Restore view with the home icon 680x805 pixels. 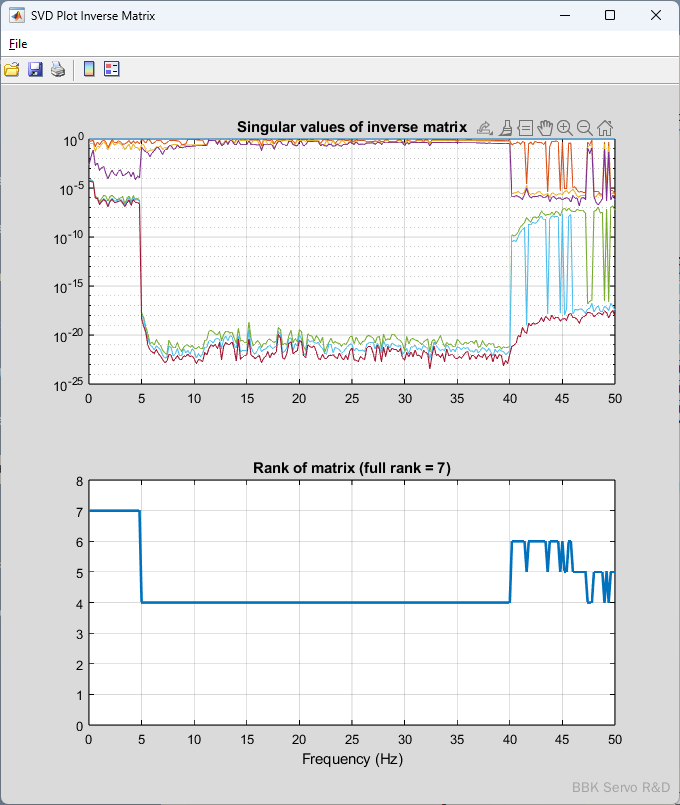[605, 127]
